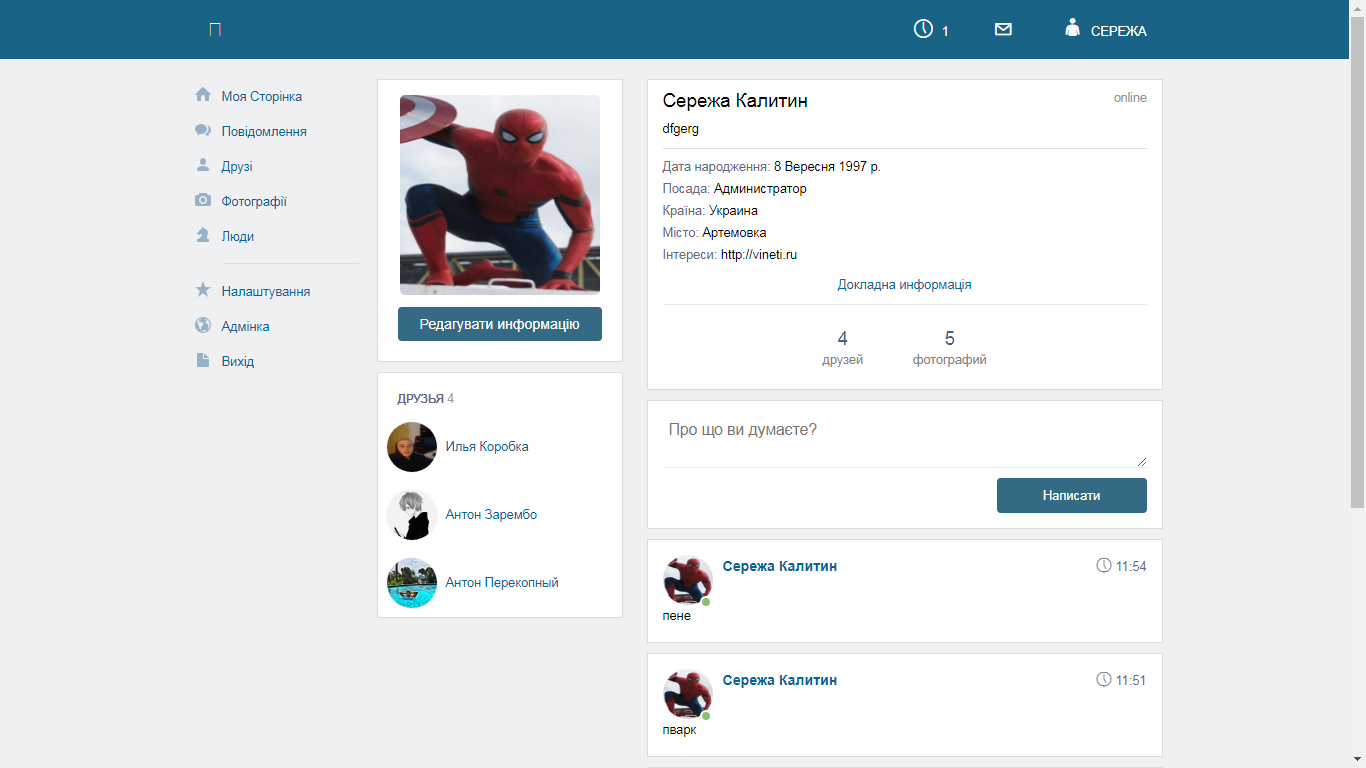Click the position value 'Администратор'
The image size is (1366, 768).
(x=760, y=189)
